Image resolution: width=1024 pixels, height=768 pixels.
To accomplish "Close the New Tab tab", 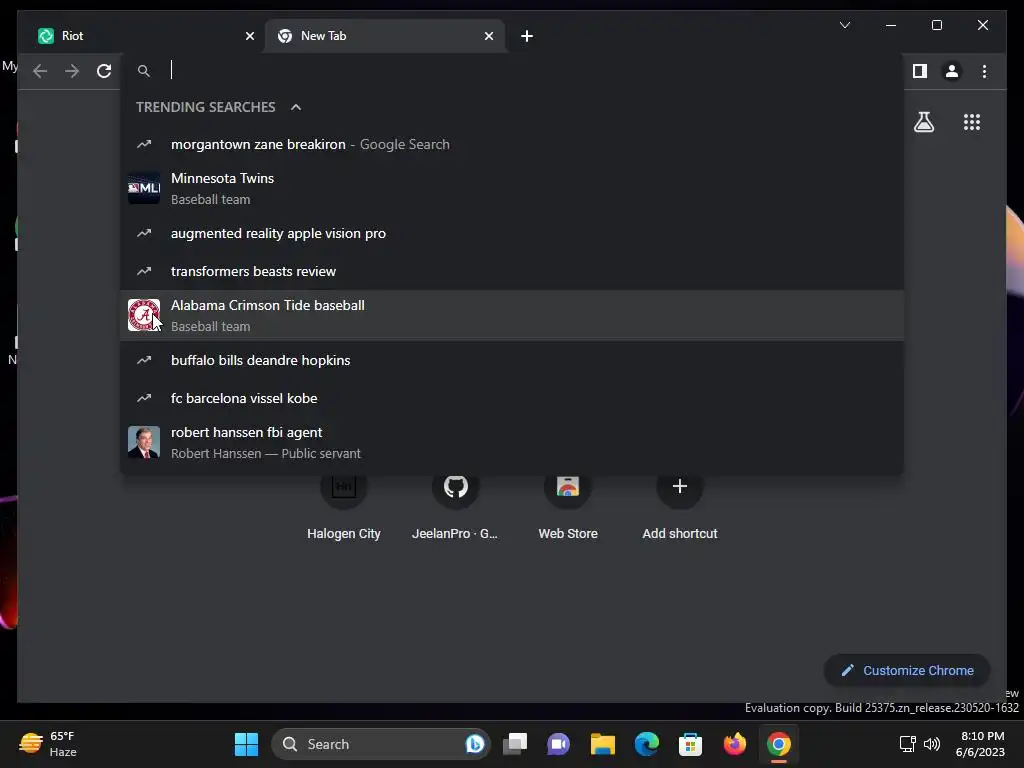I will coord(488,36).
